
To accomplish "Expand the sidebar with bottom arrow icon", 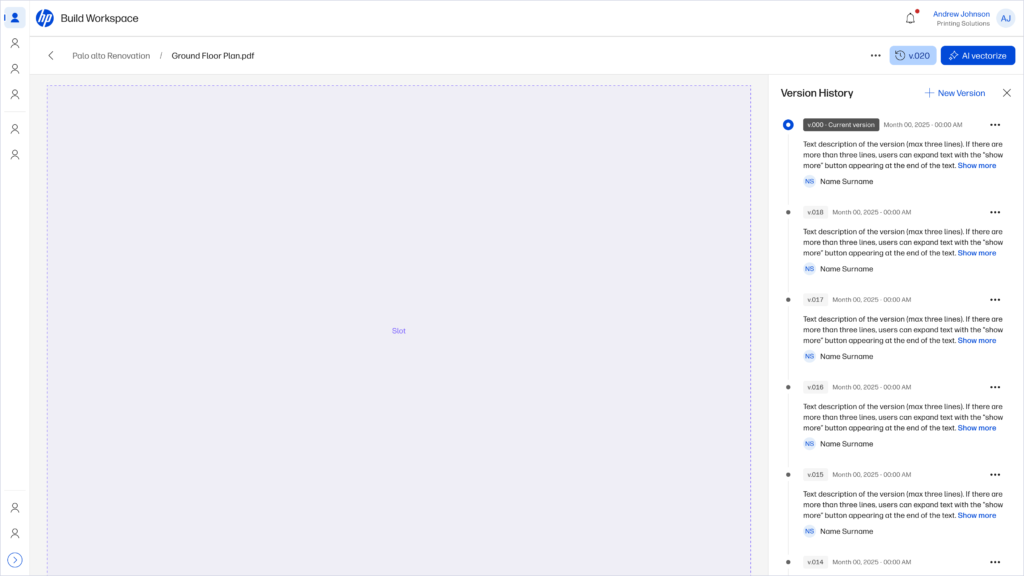I will coord(15,560).
